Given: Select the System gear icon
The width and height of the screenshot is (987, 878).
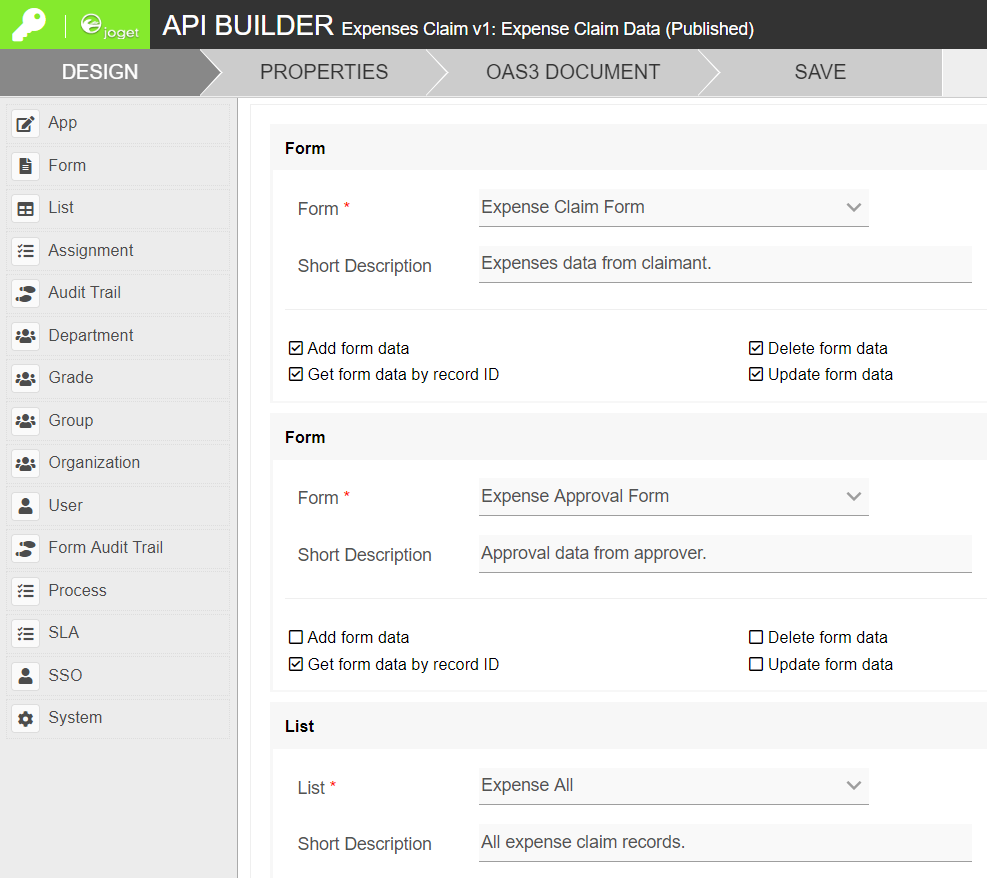Looking at the screenshot, I should coord(26,718).
